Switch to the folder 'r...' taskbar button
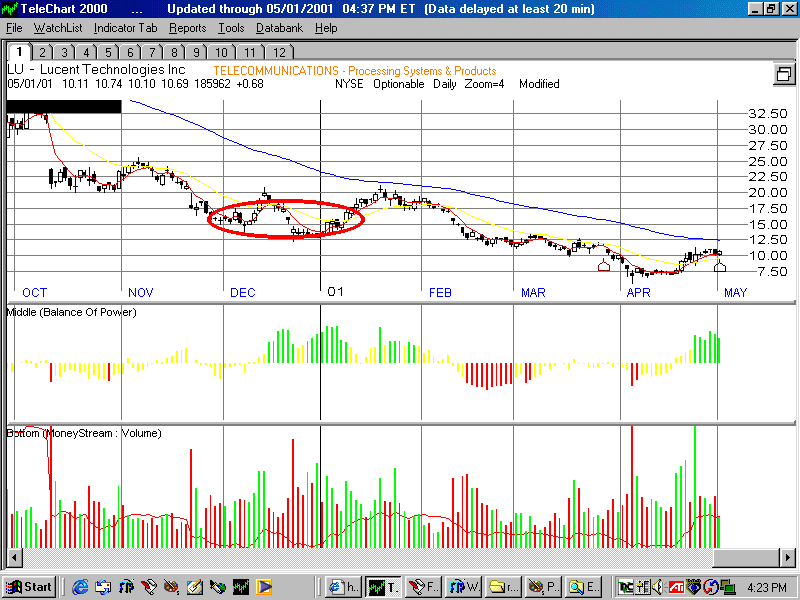This screenshot has width=800, height=600. 503,587
